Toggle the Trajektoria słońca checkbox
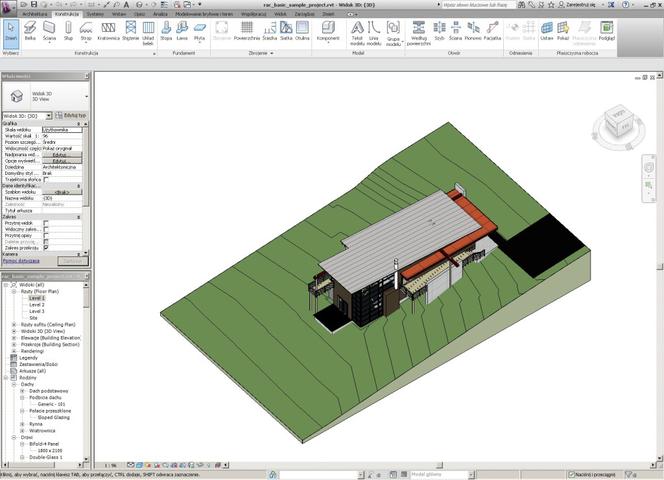664x480 pixels. pyautogui.click(x=46, y=180)
